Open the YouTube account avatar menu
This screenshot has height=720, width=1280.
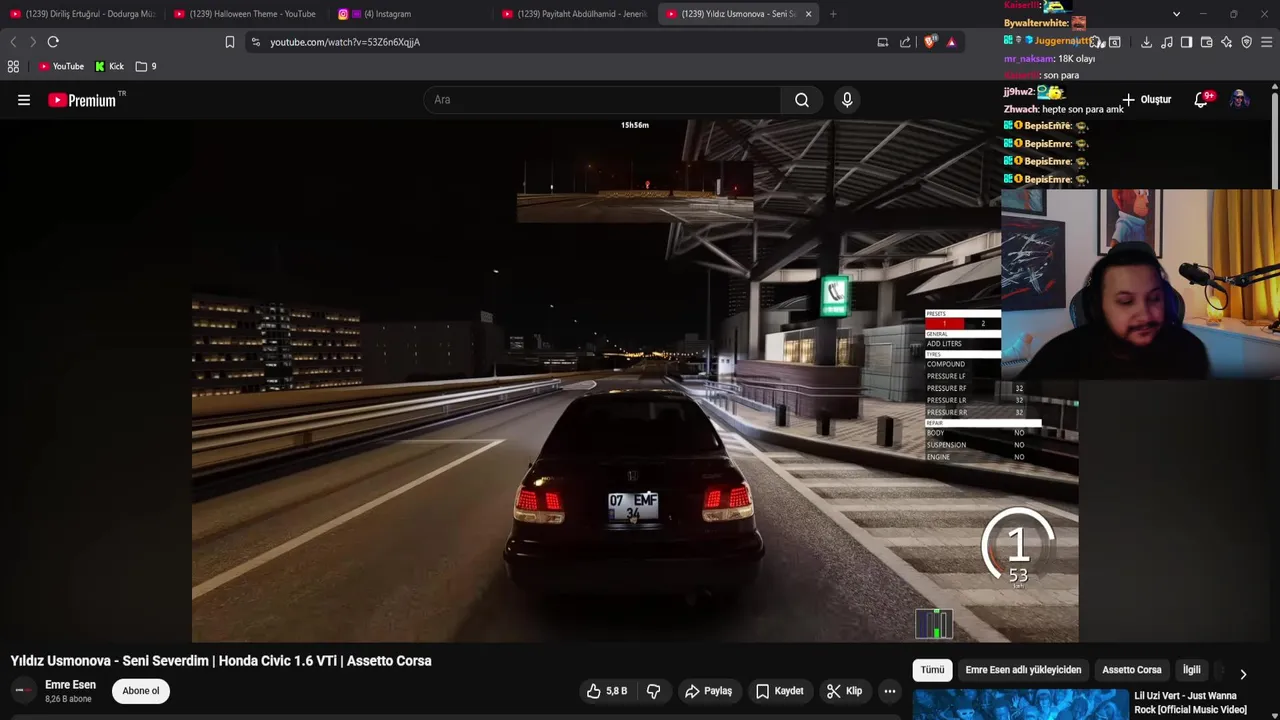click(x=1239, y=99)
